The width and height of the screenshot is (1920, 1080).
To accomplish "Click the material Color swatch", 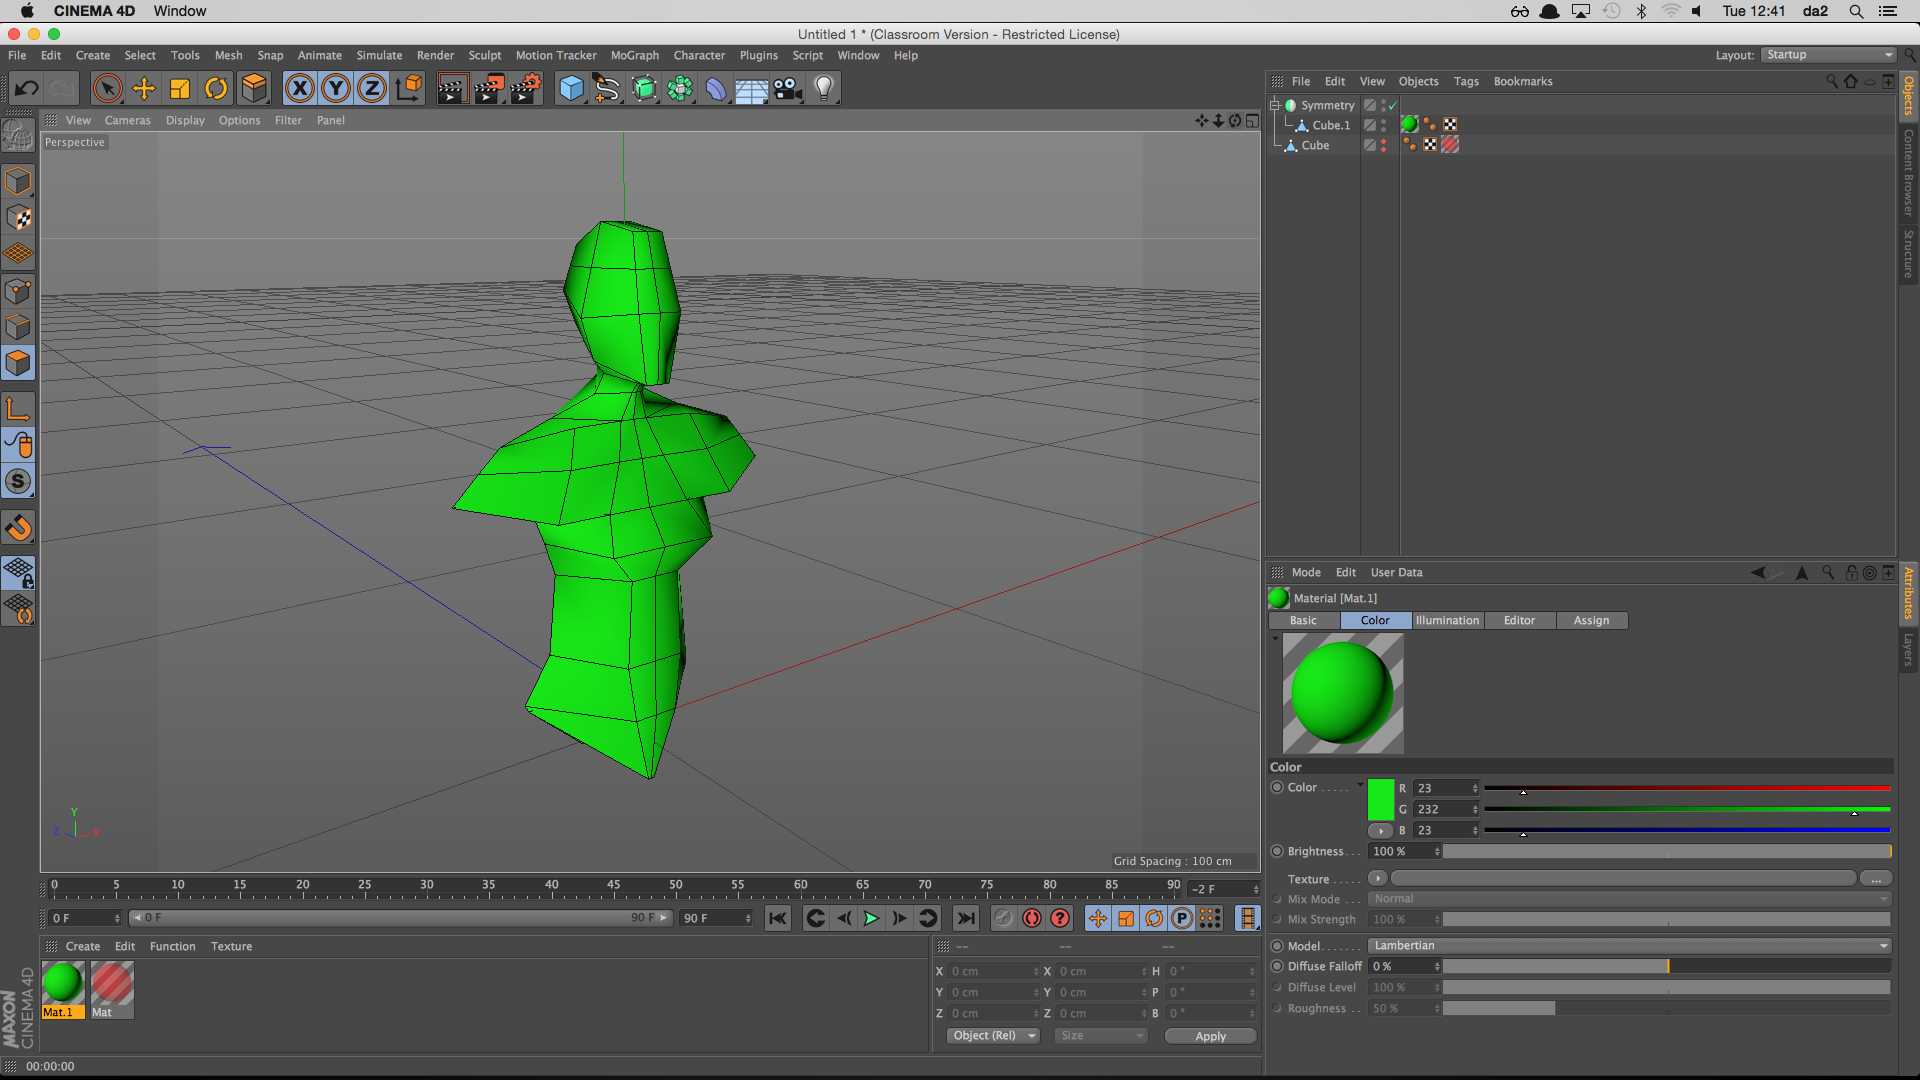I will click(1380, 800).
